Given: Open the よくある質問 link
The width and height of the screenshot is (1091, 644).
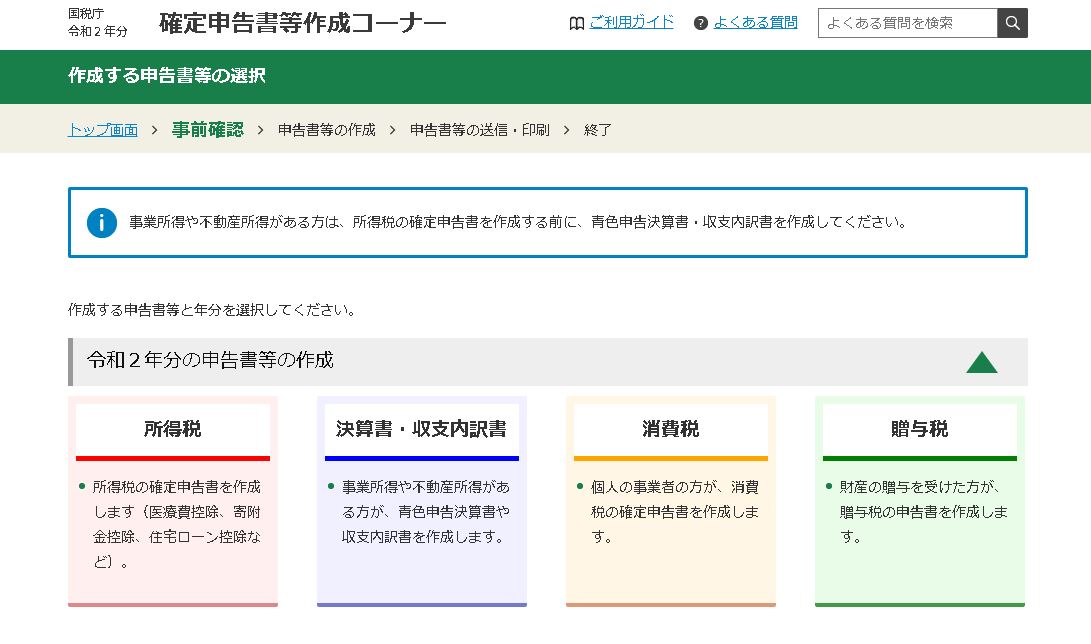Looking at the screenshot, I should (755, 22).
